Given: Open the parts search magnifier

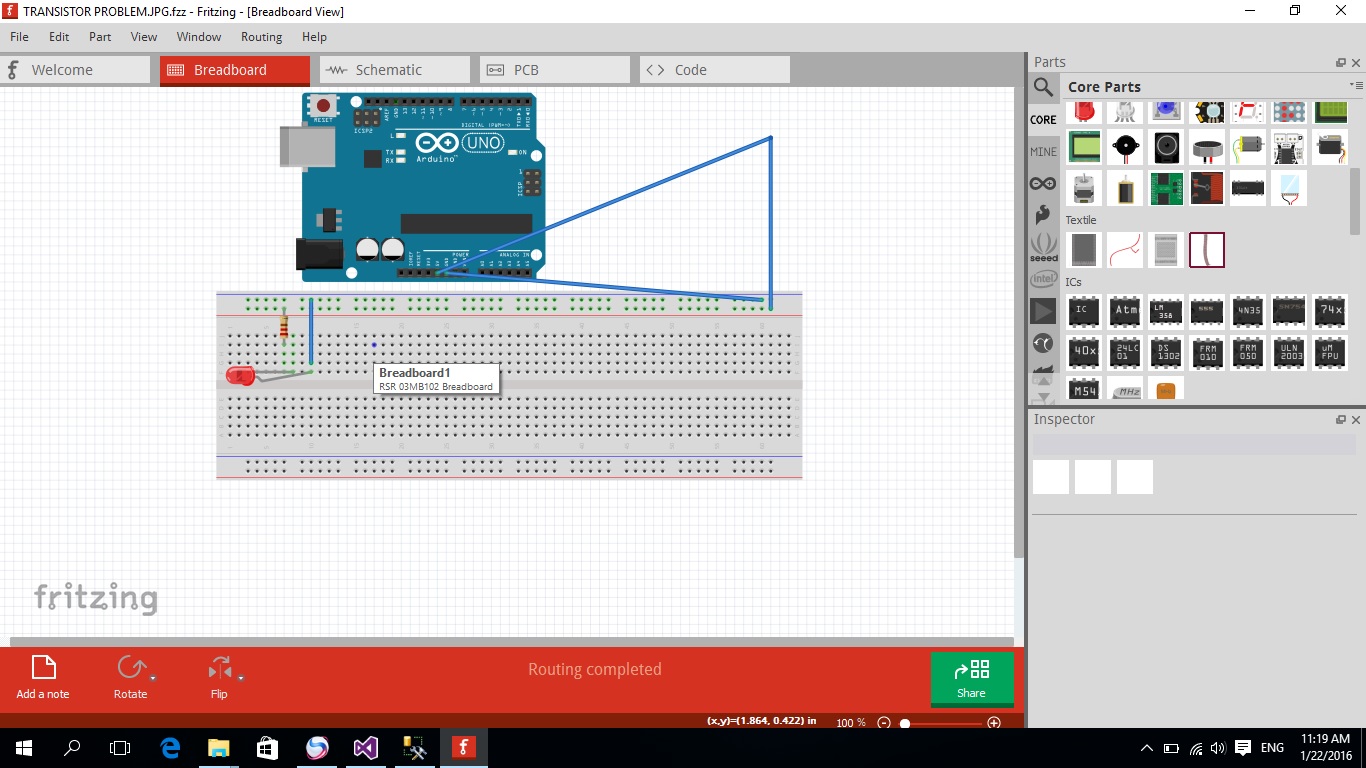Looking at the screenshot, I should pos(1043,87).
